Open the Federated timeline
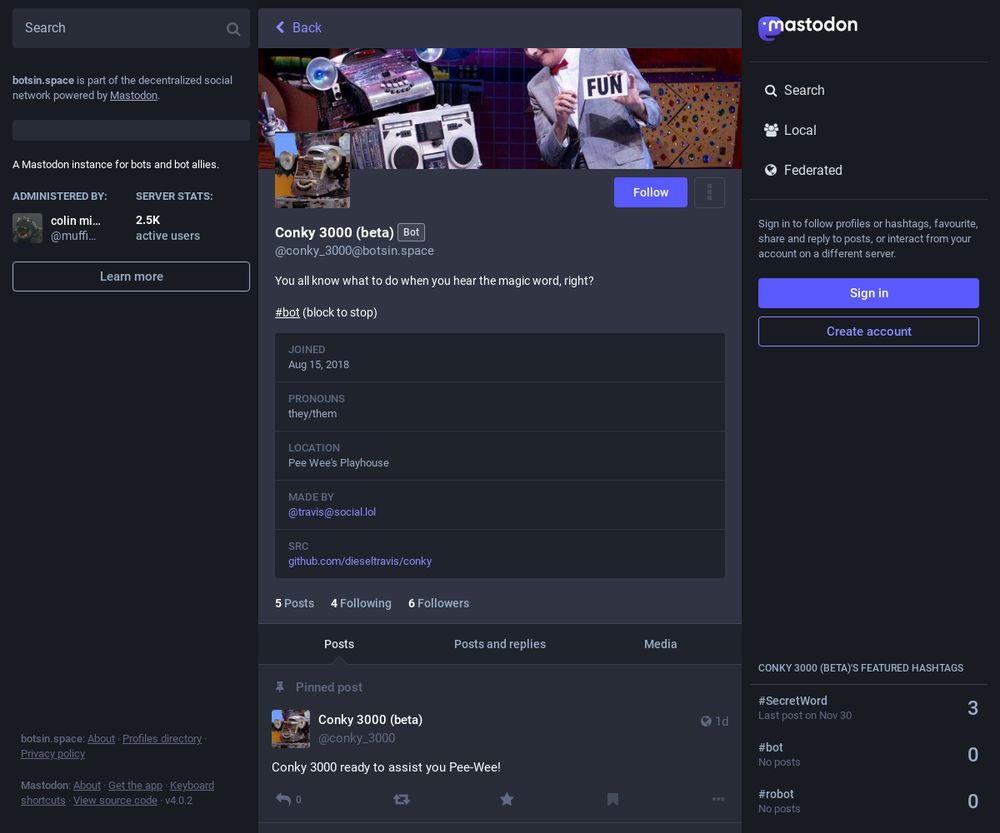This screenshot has height=833, width=1000. coord(803,170)
